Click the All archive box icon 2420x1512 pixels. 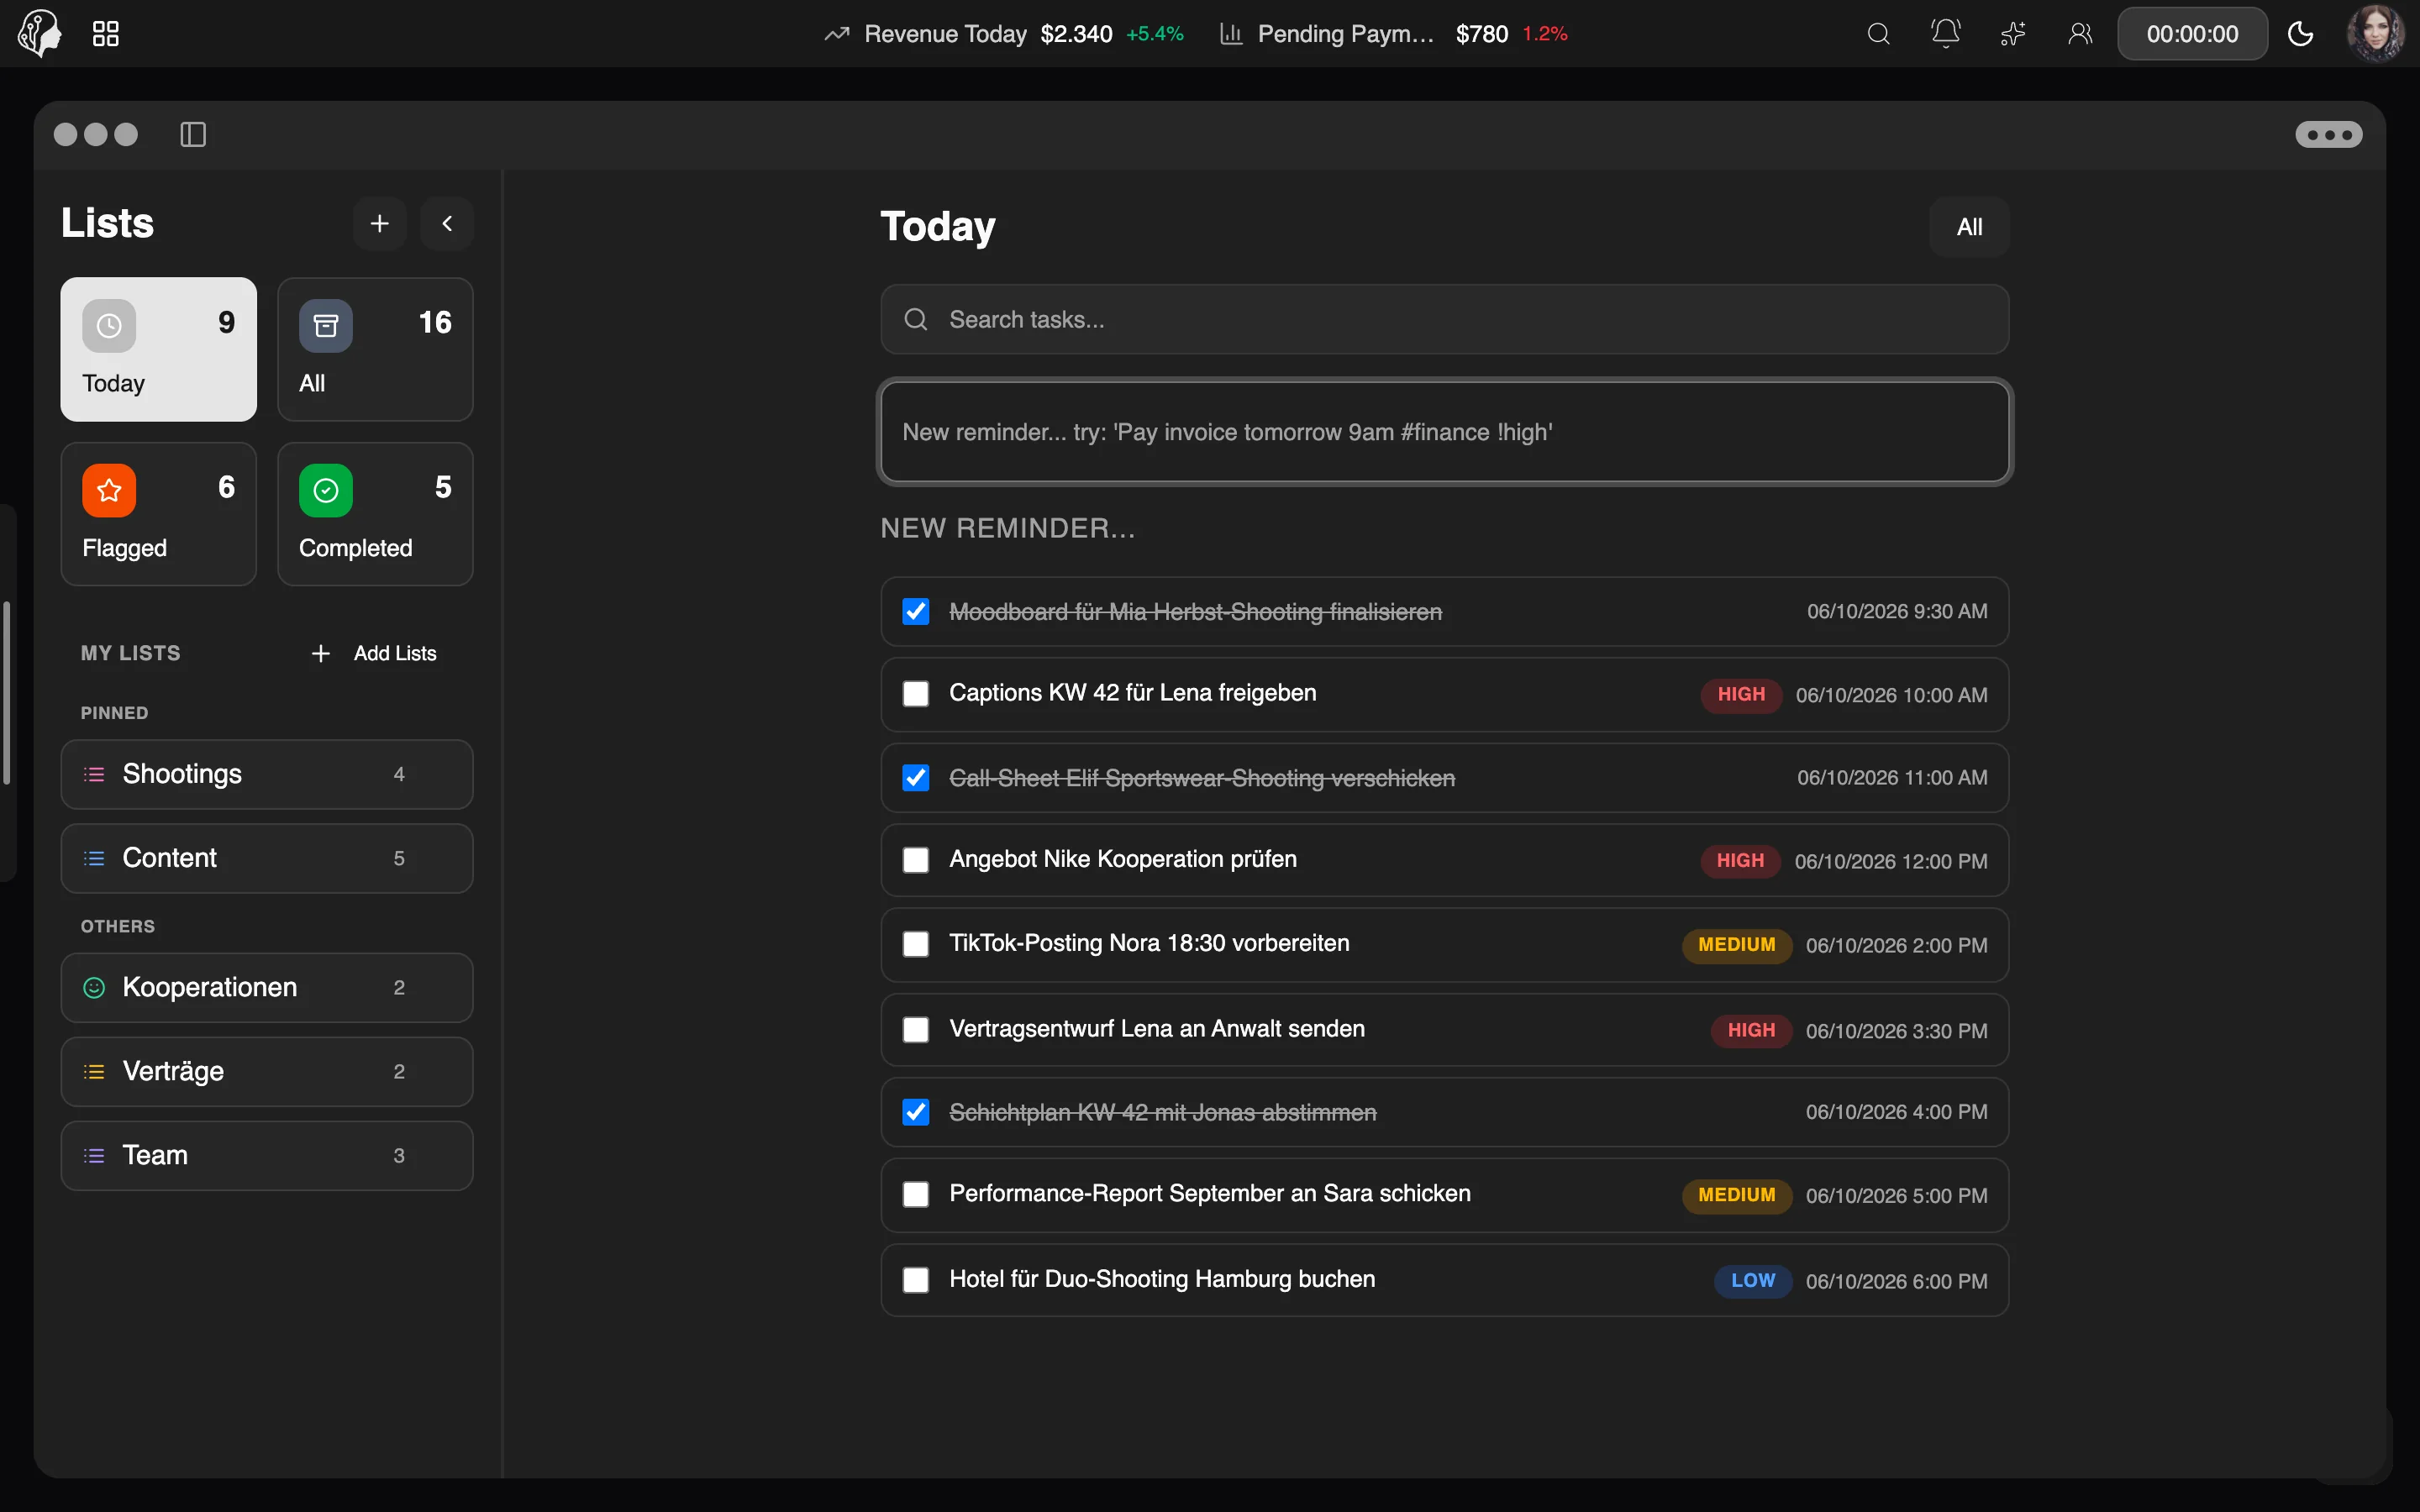[x=326, y=326]
